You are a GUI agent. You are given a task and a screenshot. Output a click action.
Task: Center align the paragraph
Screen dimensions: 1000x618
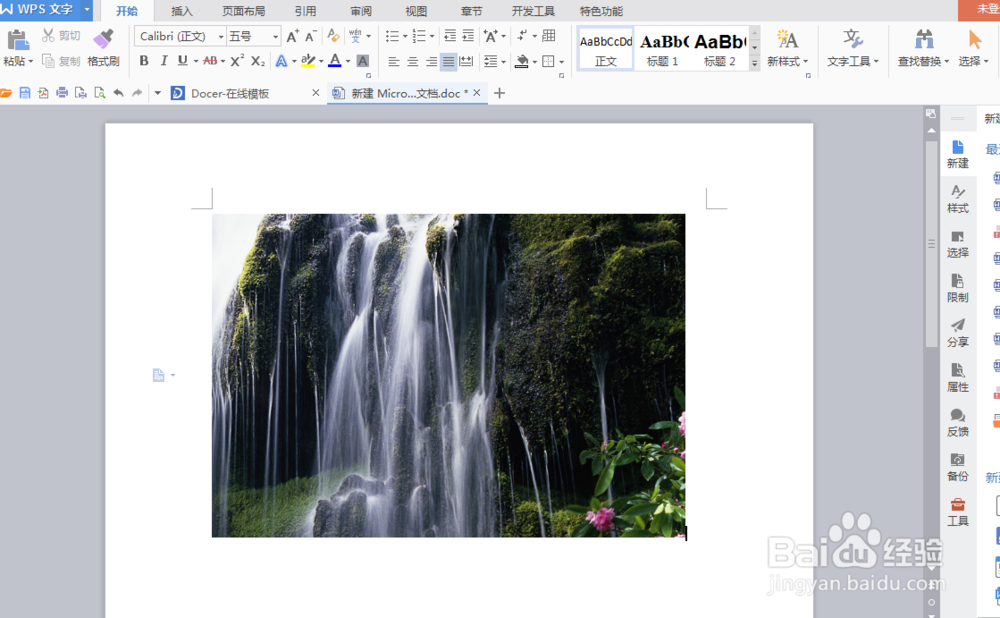click(x=413, y=61)
